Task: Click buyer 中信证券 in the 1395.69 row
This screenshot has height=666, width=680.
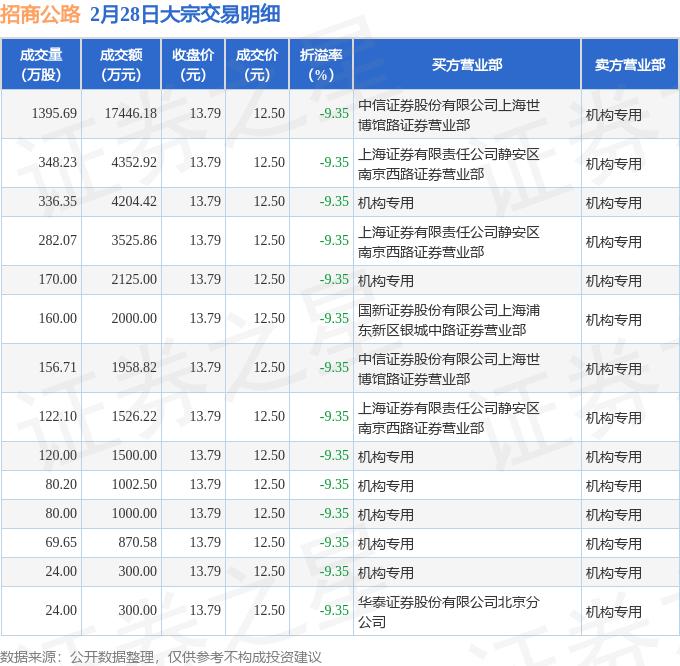Action: 449,115
